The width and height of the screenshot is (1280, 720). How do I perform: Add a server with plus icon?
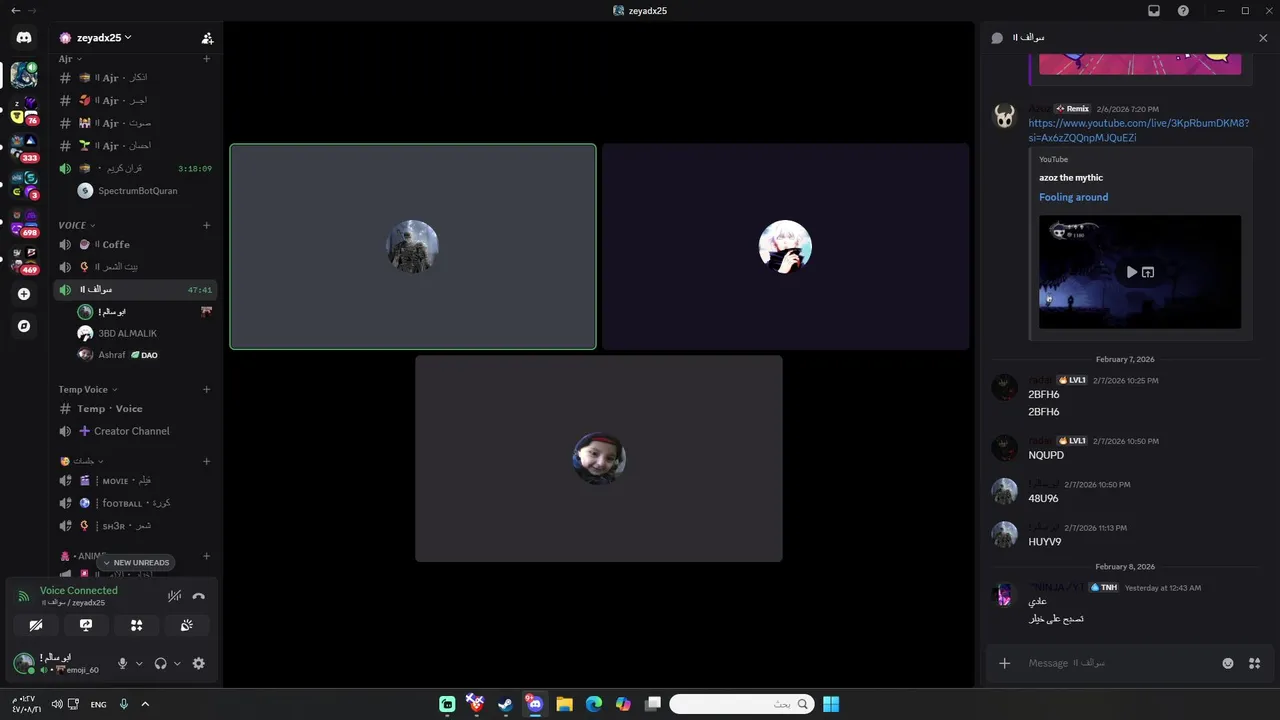24,294
